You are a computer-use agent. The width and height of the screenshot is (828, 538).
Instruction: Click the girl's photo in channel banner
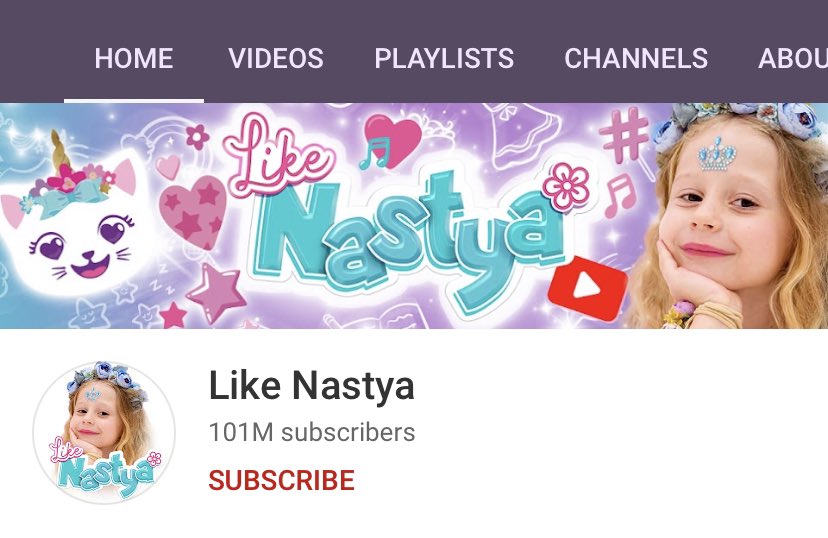731,215
